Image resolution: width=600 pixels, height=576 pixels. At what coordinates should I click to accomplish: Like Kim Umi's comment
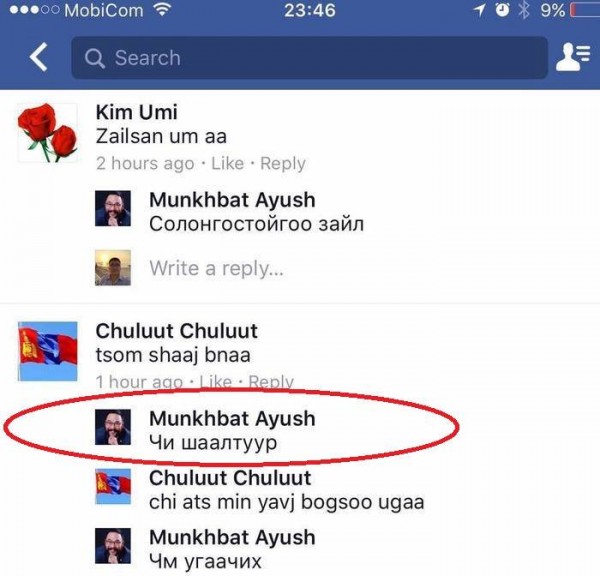(228, 163)
